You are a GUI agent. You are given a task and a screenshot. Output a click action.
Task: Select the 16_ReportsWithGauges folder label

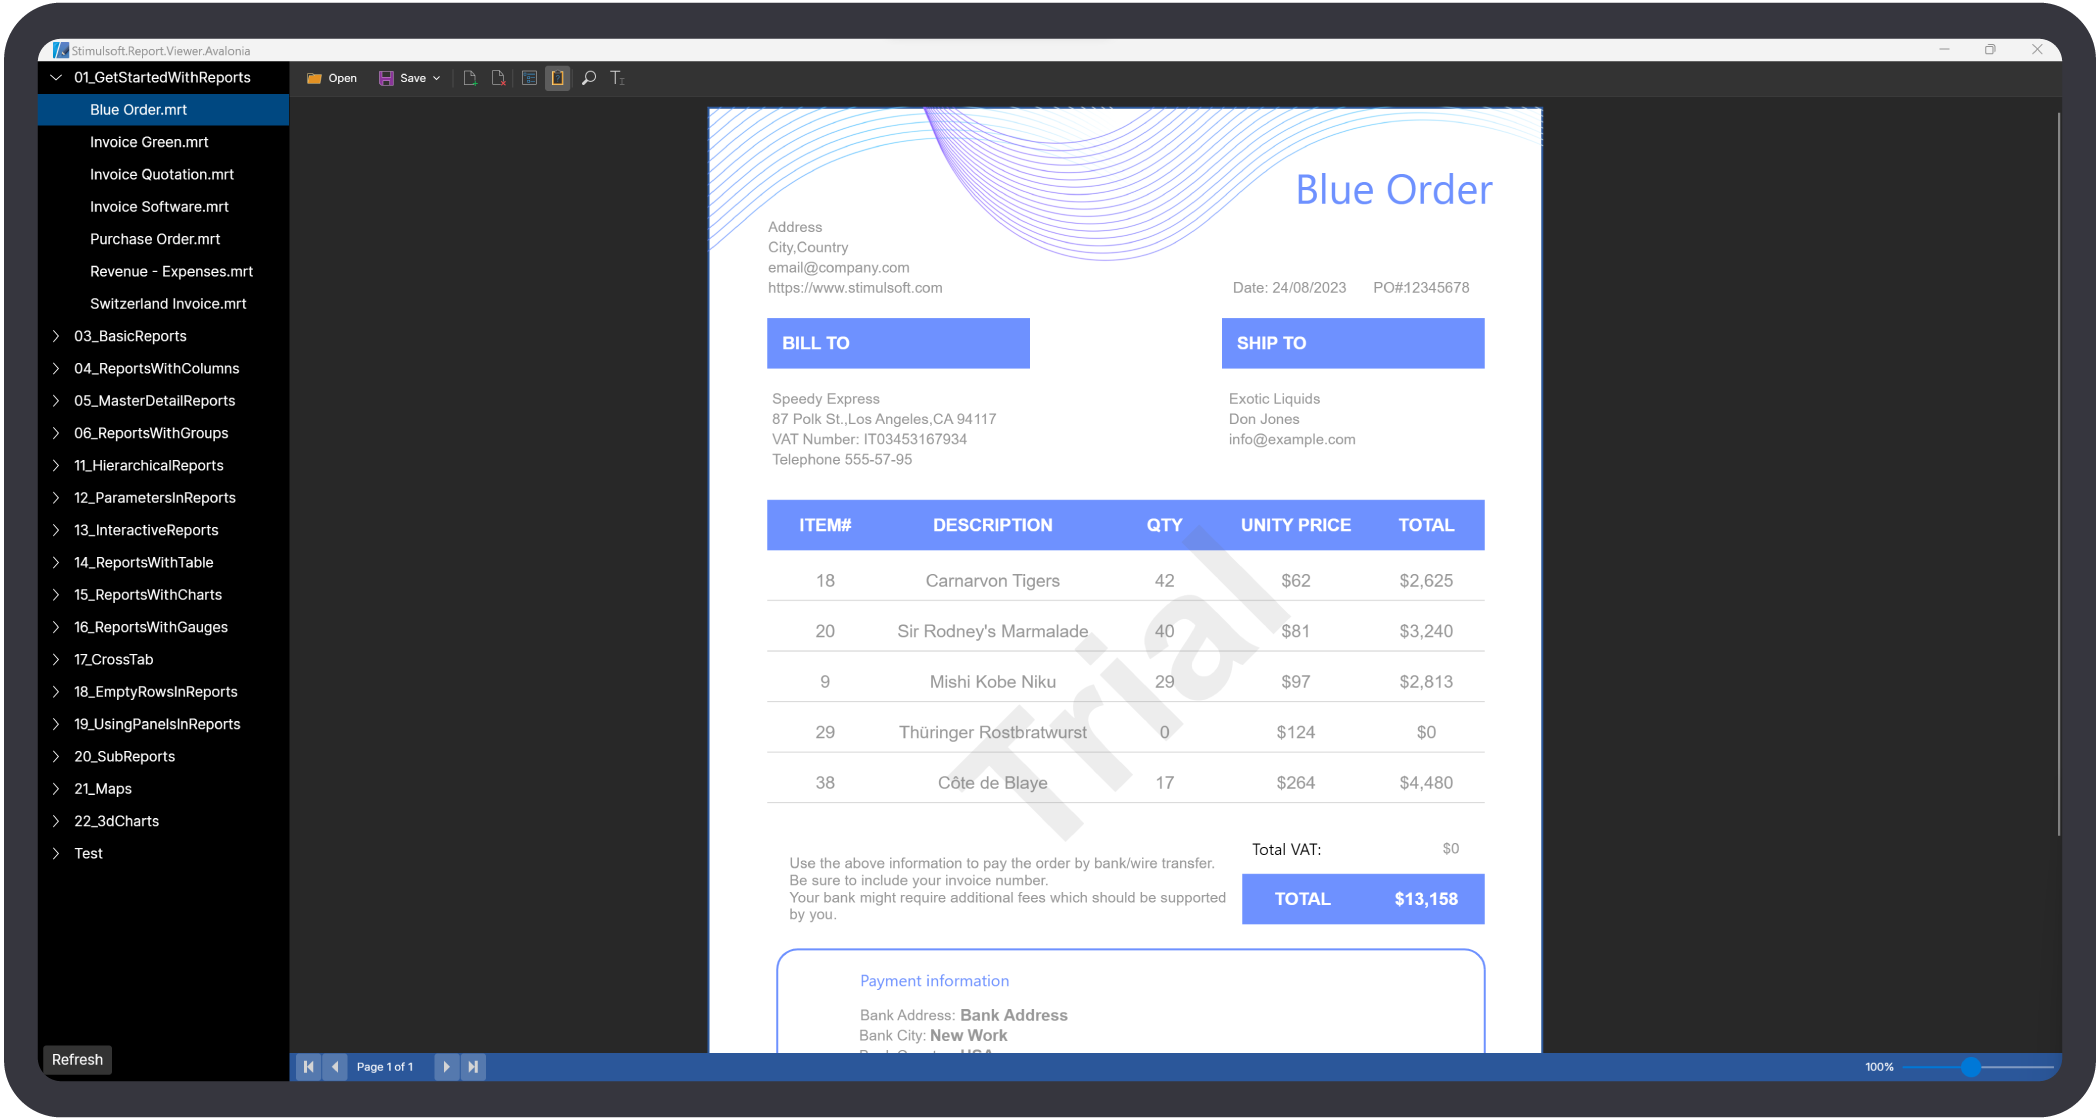(151, 627)
